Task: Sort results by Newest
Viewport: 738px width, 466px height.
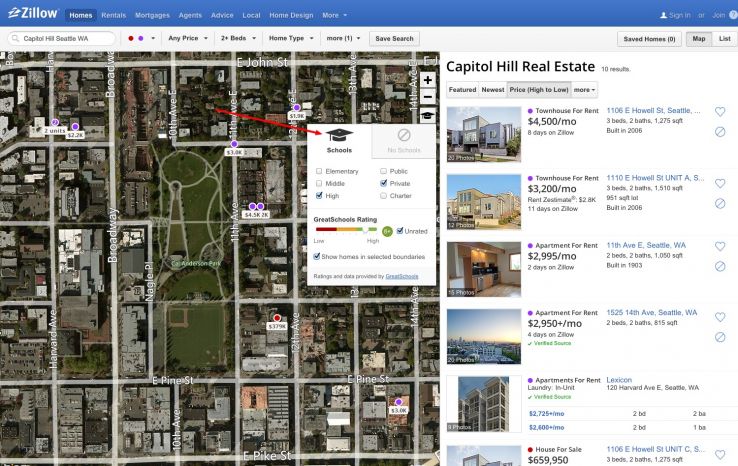Action: tap(493, 89)
